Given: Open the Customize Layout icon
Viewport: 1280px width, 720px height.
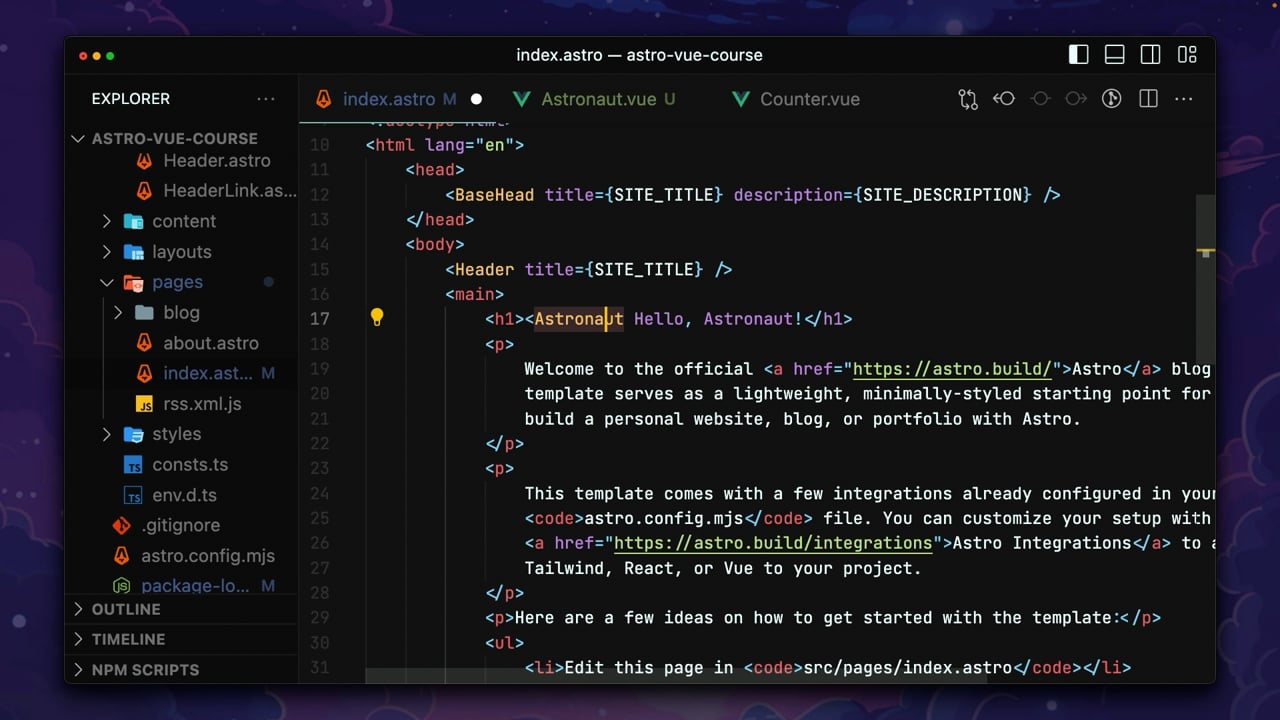Looking at the screenshot, I should (x=1187, y=55).
